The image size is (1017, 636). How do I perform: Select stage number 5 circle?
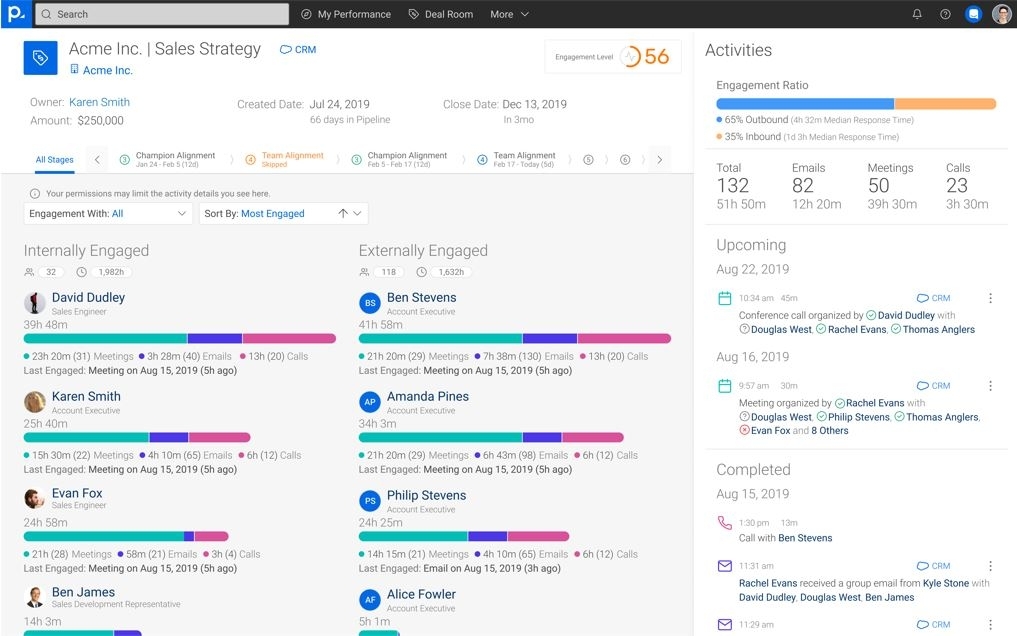588,159
